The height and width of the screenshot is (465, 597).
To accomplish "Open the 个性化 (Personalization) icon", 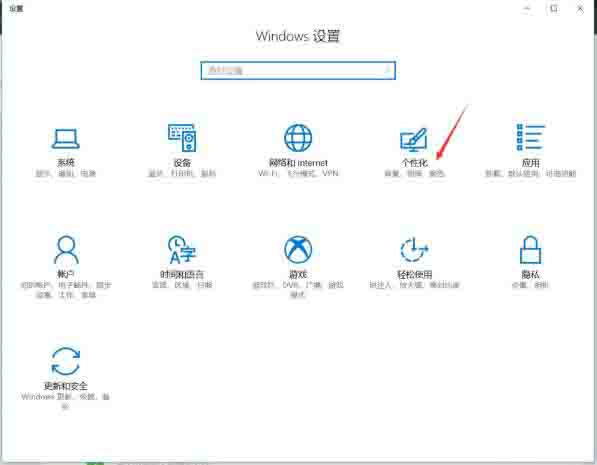I will (414, 139).
